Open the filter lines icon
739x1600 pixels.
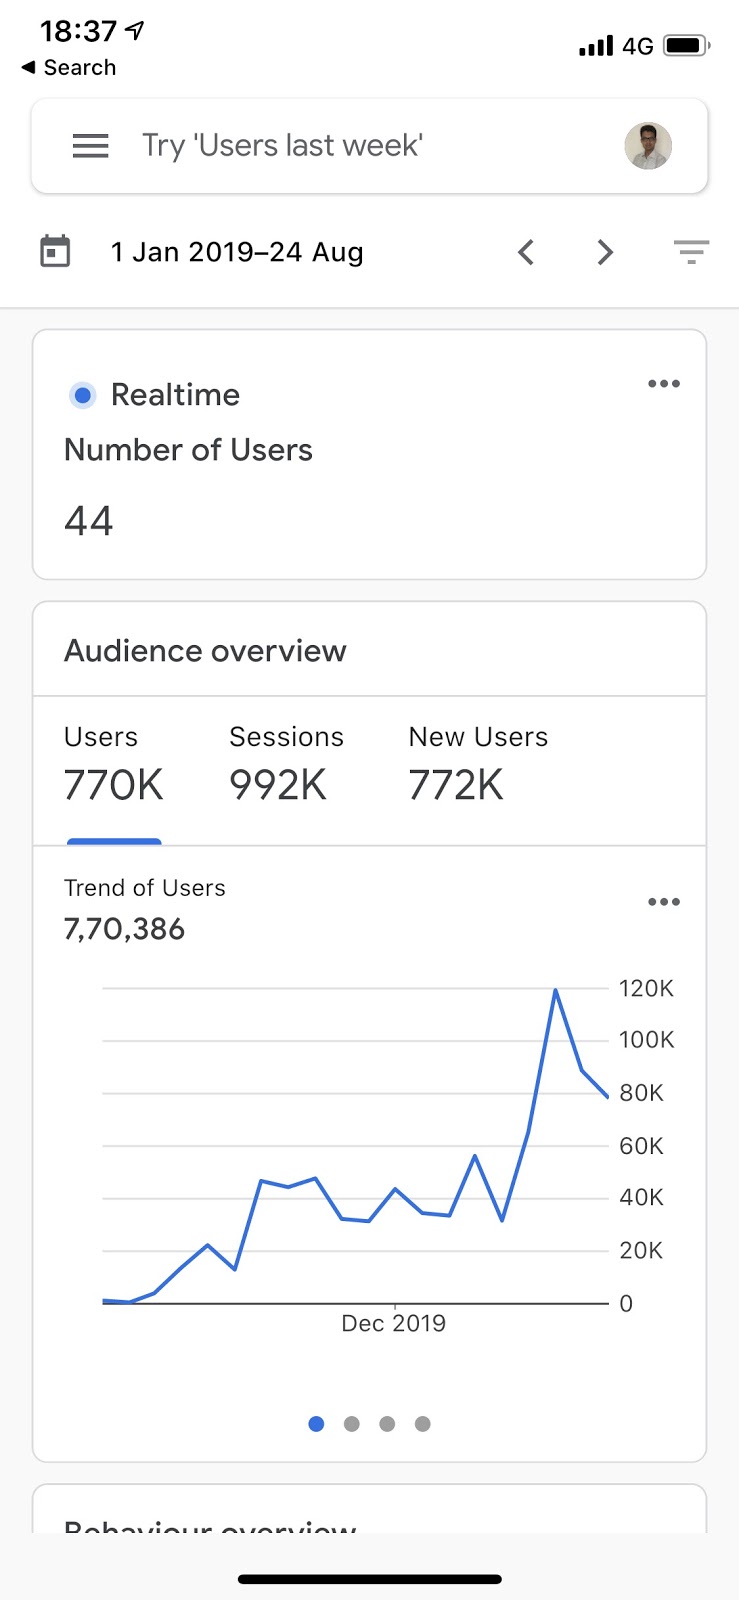coord(691,252)
